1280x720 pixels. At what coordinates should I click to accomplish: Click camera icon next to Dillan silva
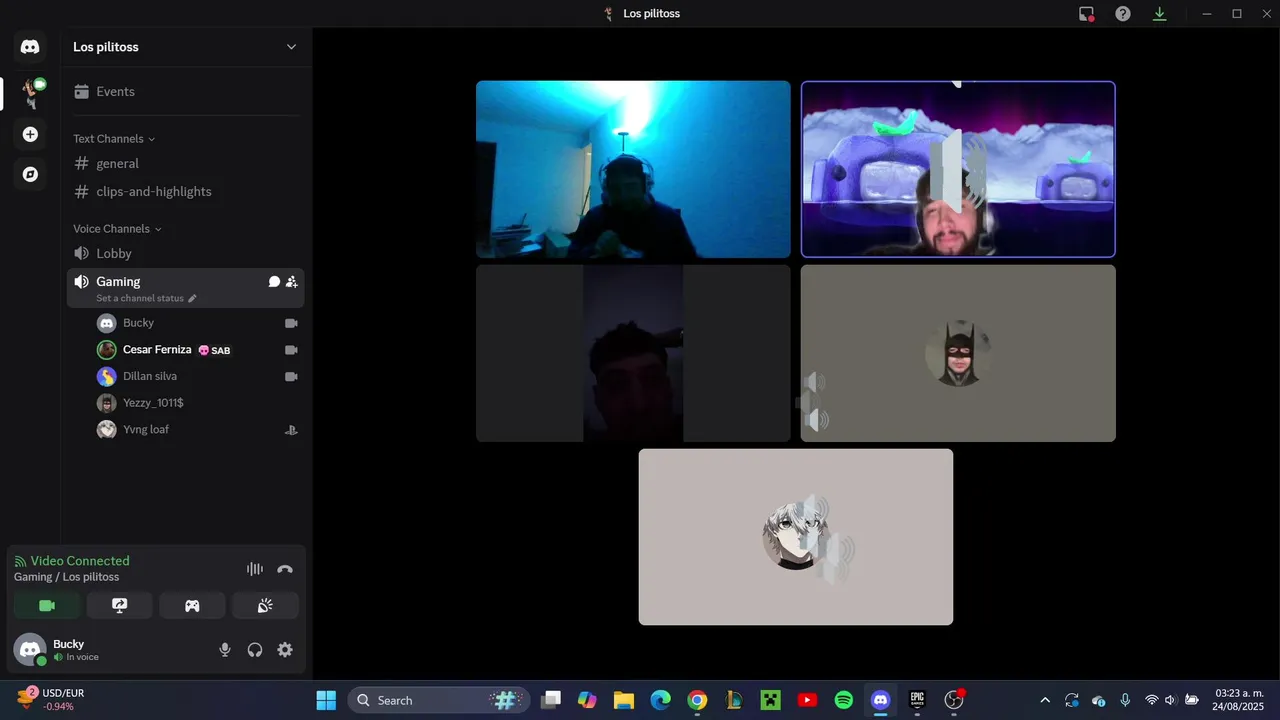click(291, 377)
